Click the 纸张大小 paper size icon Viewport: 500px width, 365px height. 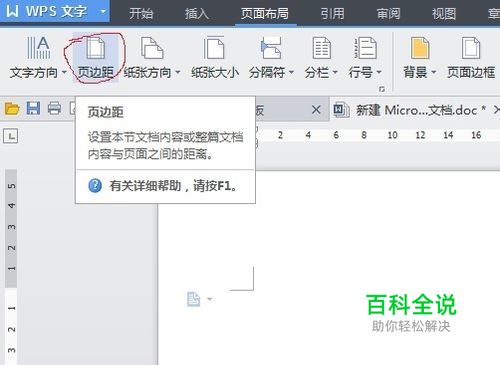click(x=214, y=48)
